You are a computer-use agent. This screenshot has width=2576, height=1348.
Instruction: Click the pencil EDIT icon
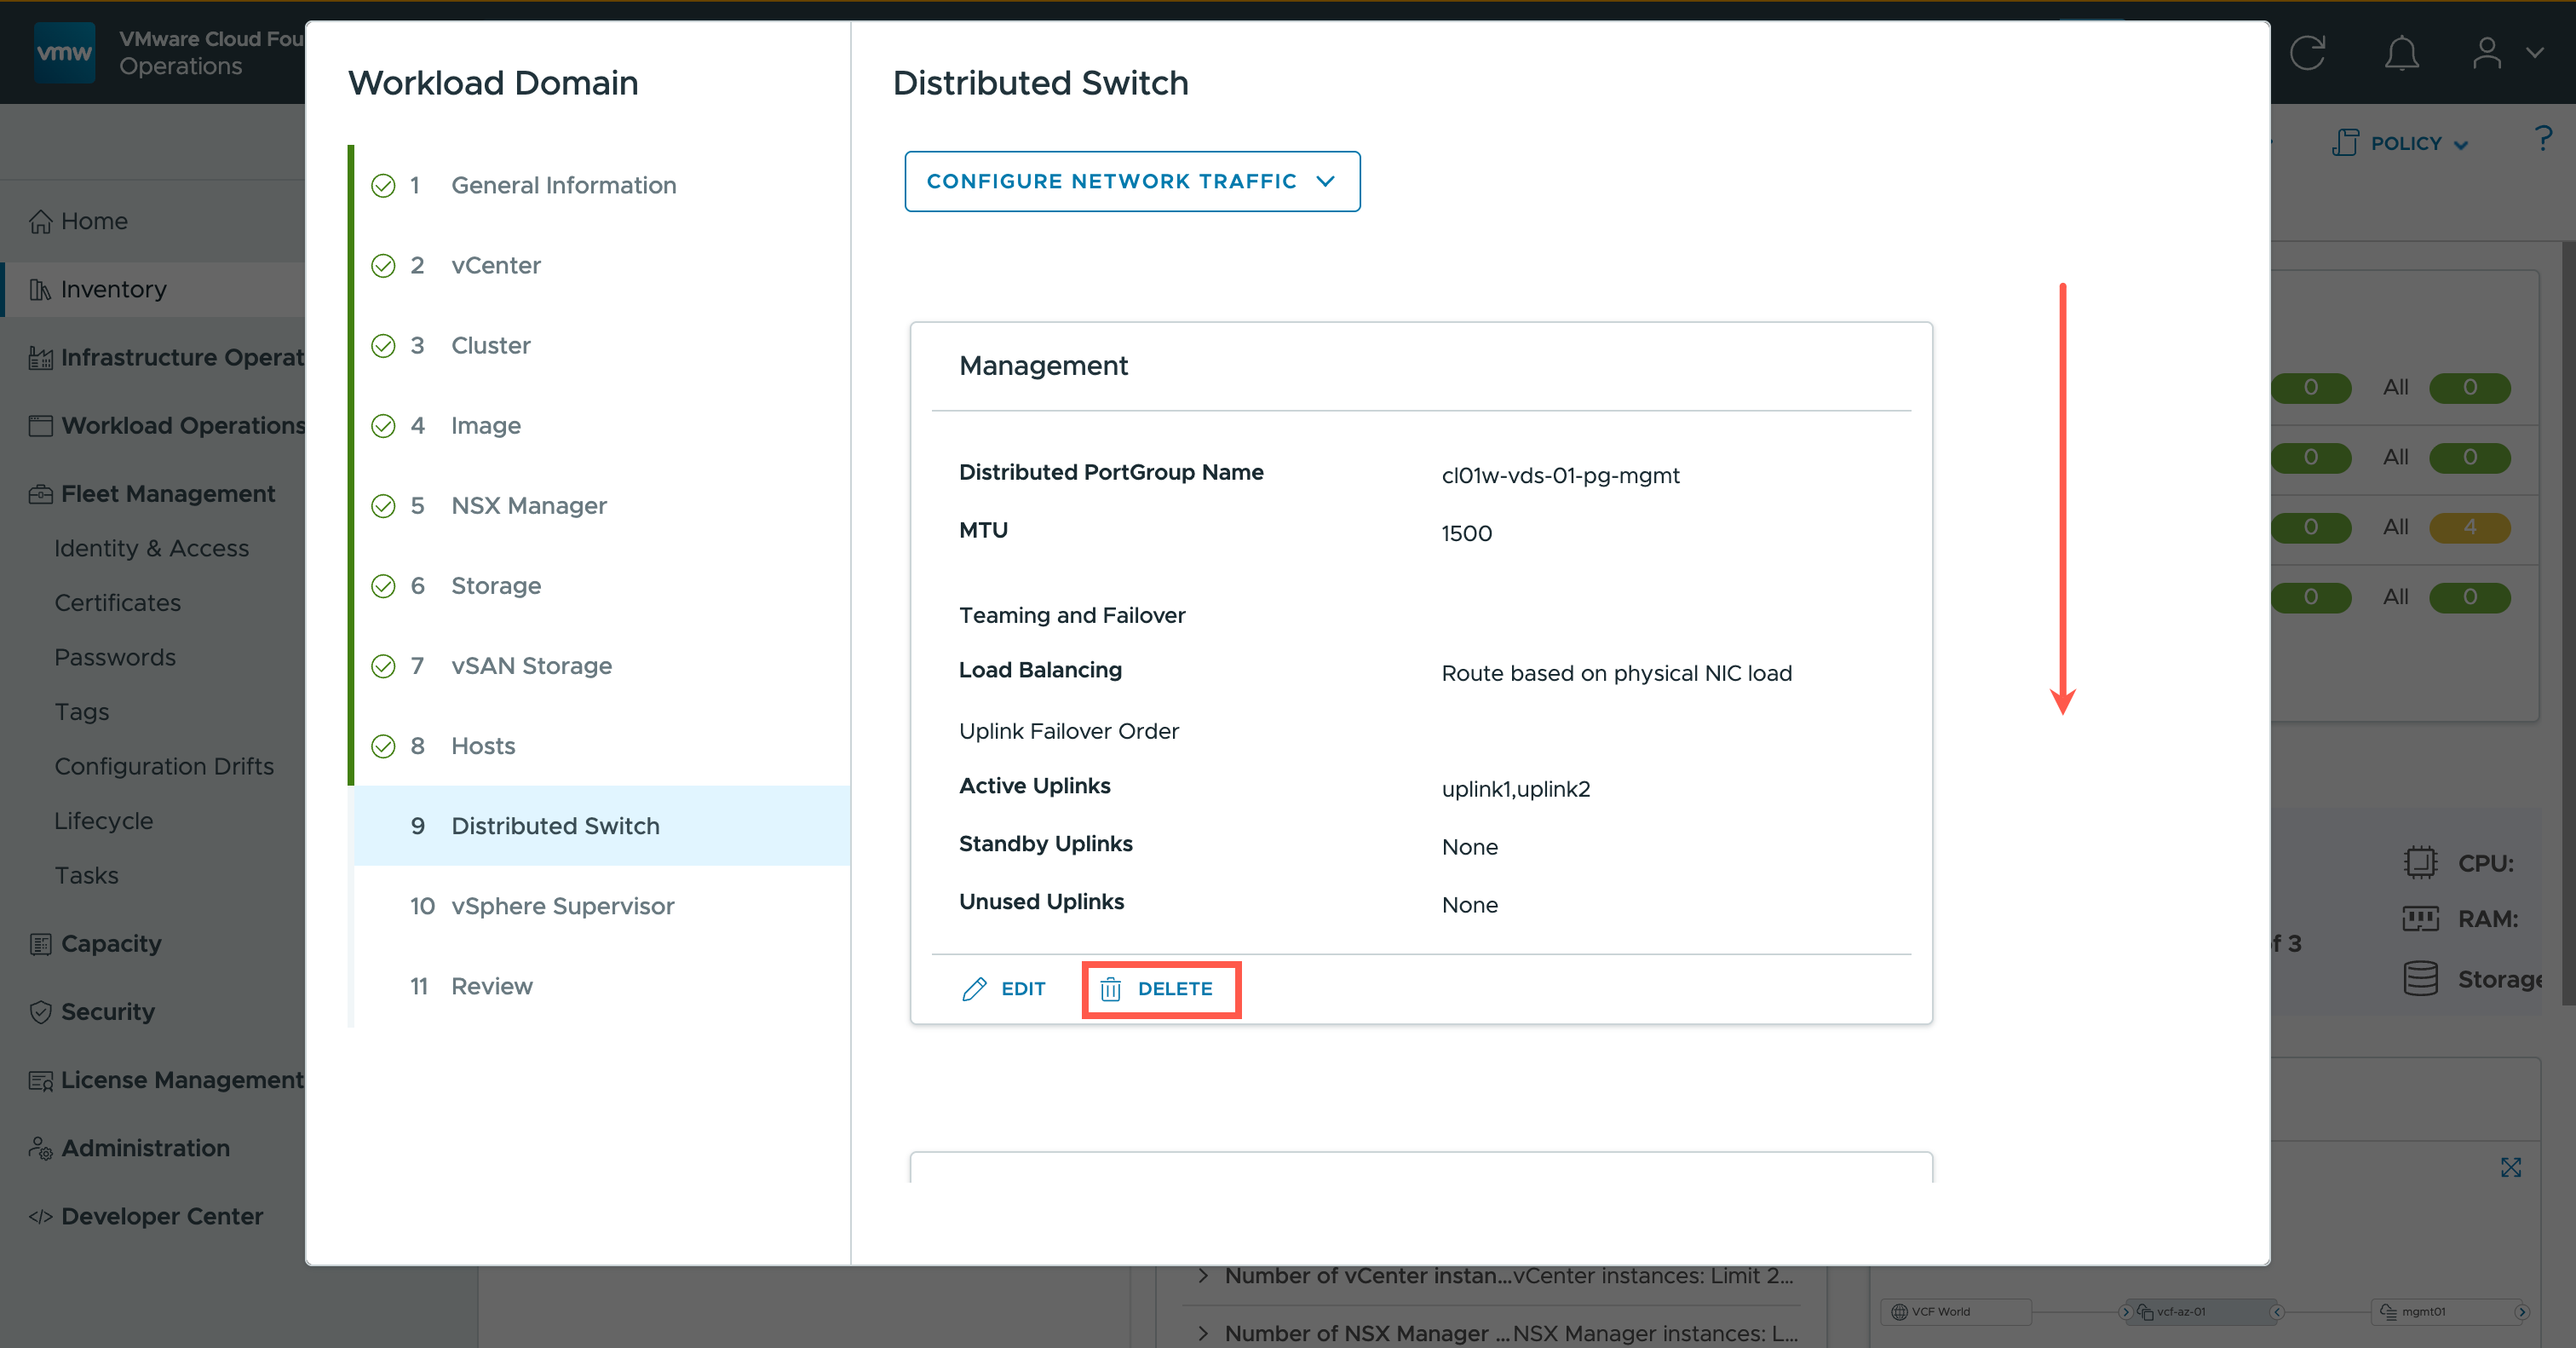974,989
